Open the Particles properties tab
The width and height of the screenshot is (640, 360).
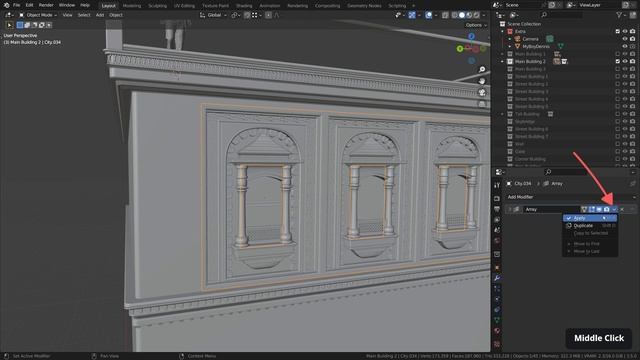click(497, 289)
